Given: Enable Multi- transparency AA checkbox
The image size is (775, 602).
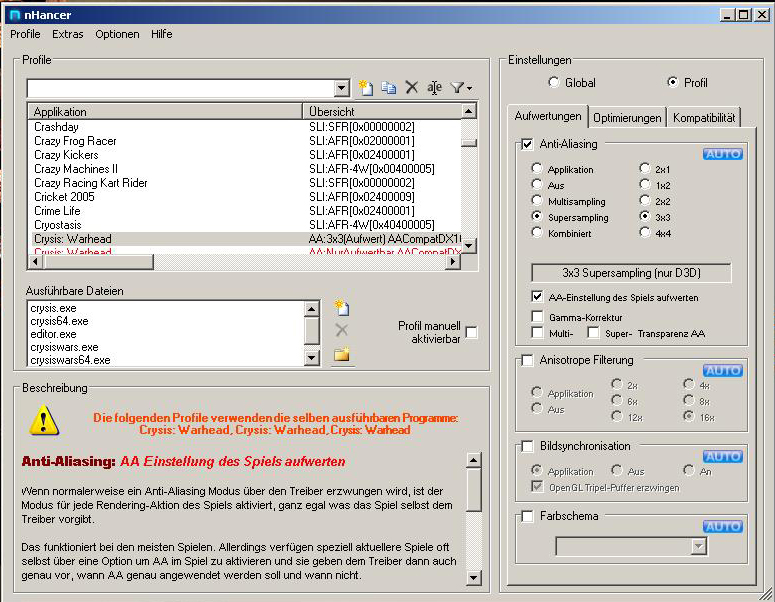Looking at the screenshot, I should pos(537,333).
